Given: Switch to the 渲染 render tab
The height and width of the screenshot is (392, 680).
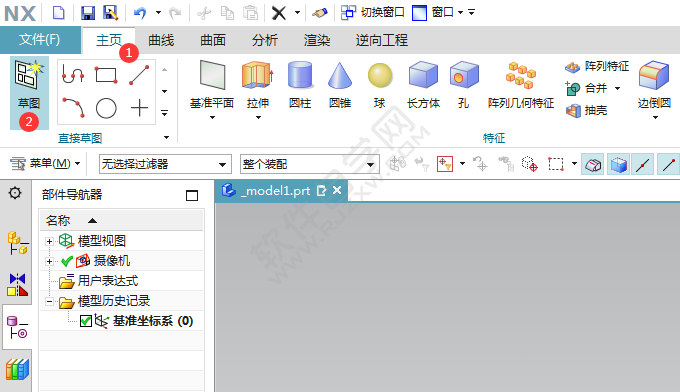Looking at the screenshot, I should [x=317, y=40].
